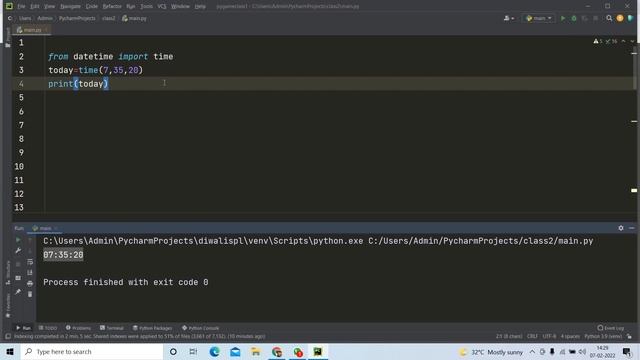Click class2 in the breadcrumb path

click(109, 18)
